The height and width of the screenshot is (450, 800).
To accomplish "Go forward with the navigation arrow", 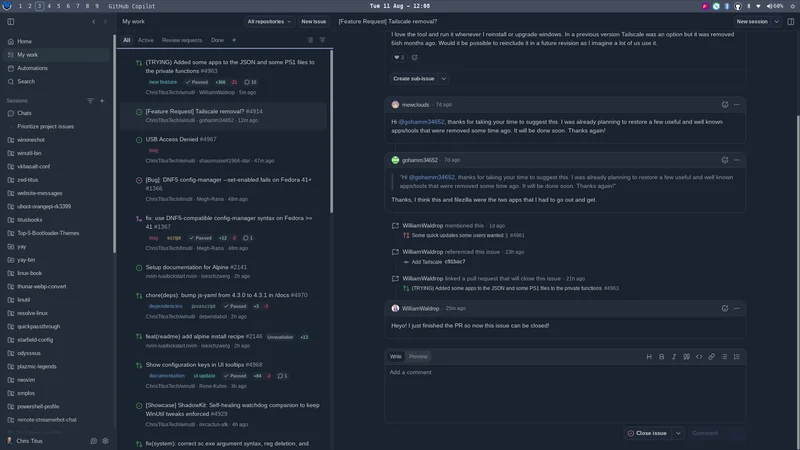I will pos(106,21).
